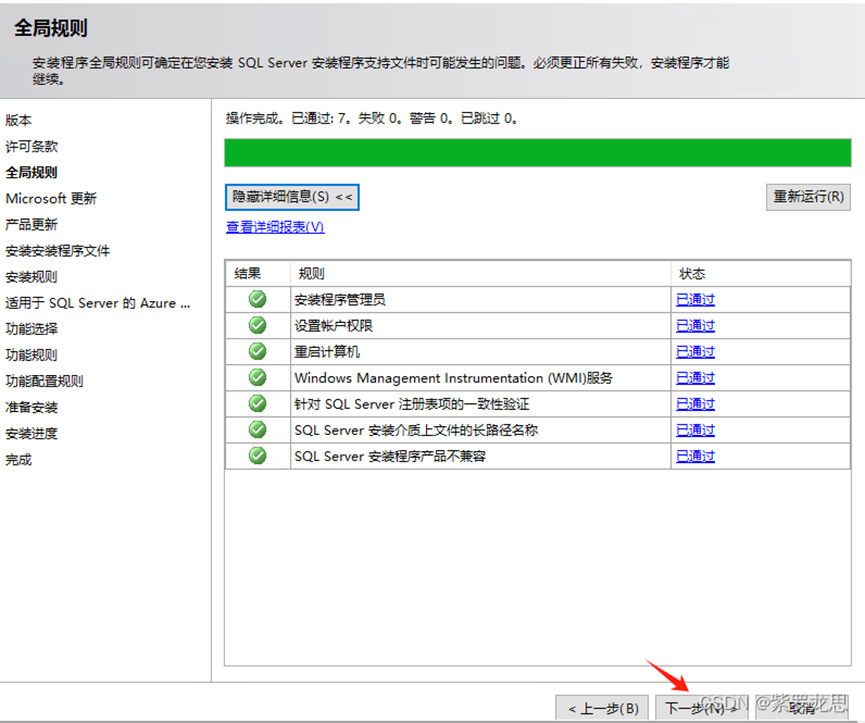Viewport: 865px width, 723px height.
Task: Select 全局规则 step in sidebar
Action: tap(31, 173)
